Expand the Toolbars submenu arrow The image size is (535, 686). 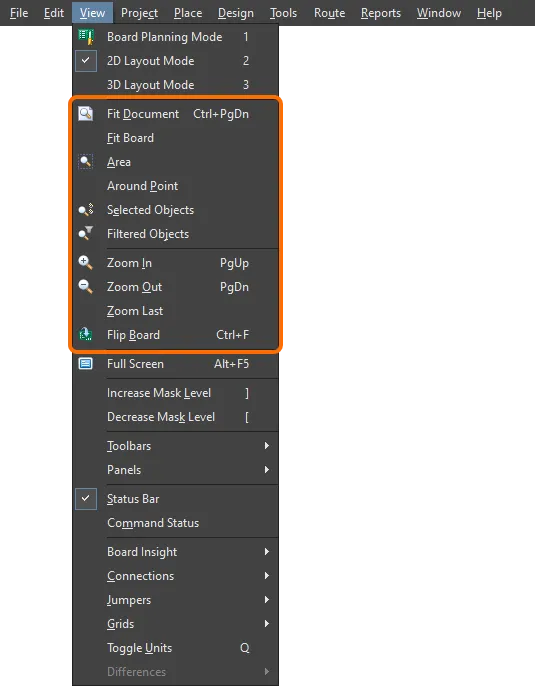click(x=266, y=446)
